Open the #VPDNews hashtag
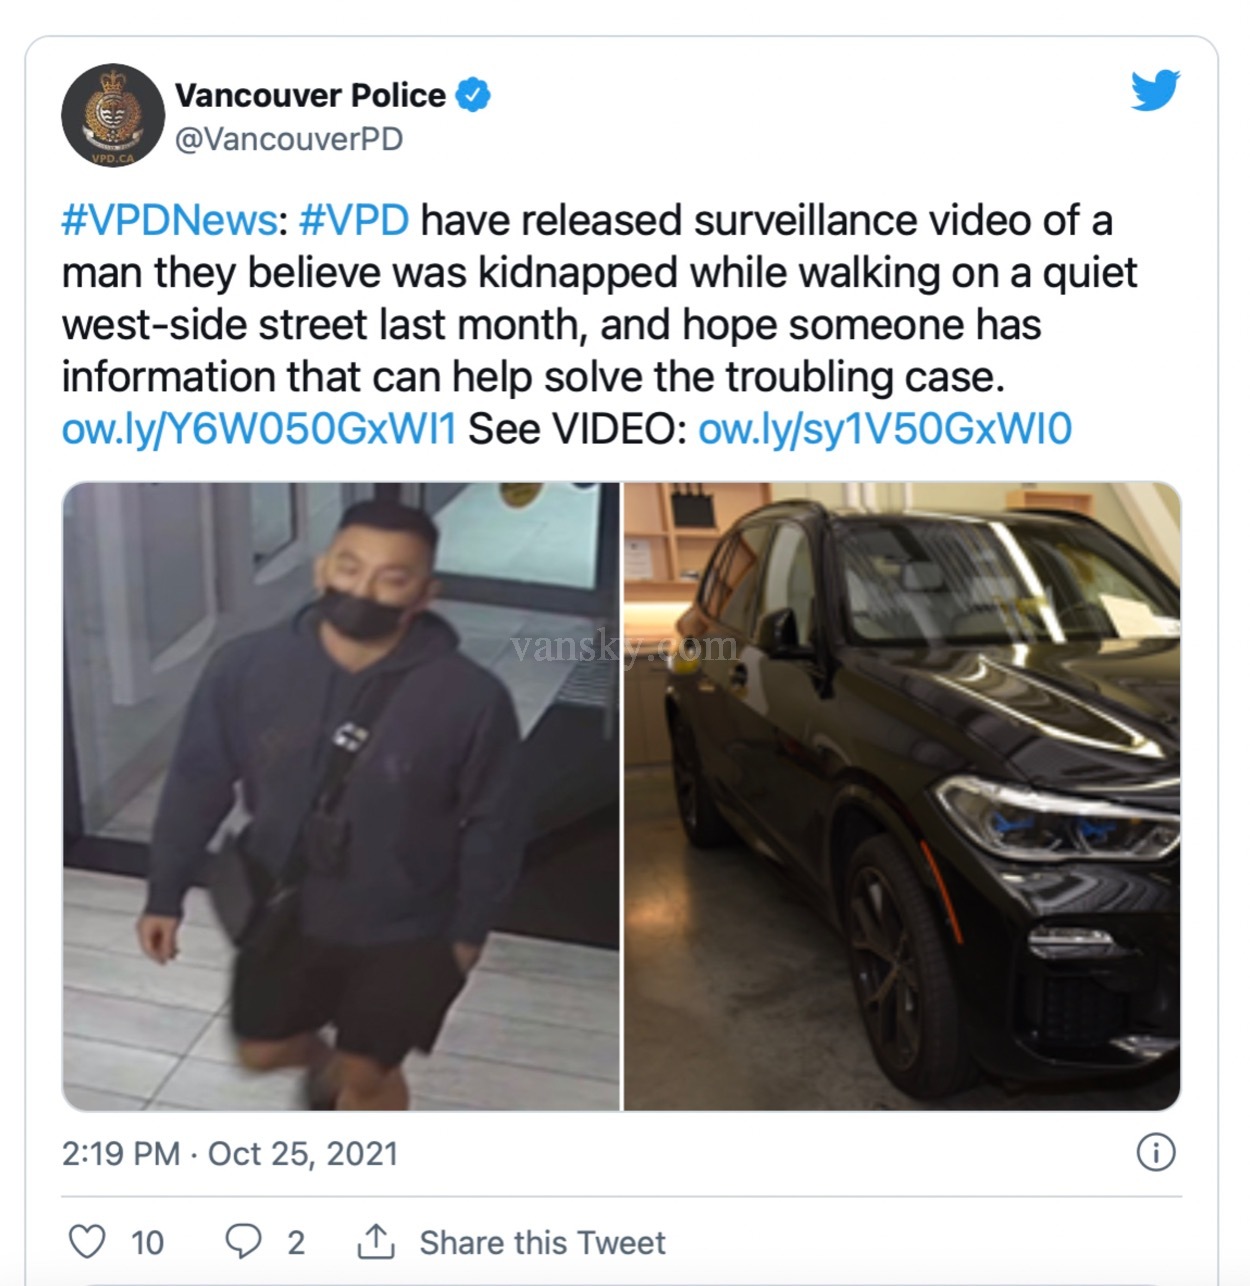Viewport: 1250px width, 1286px height. [x=169, y=220]
